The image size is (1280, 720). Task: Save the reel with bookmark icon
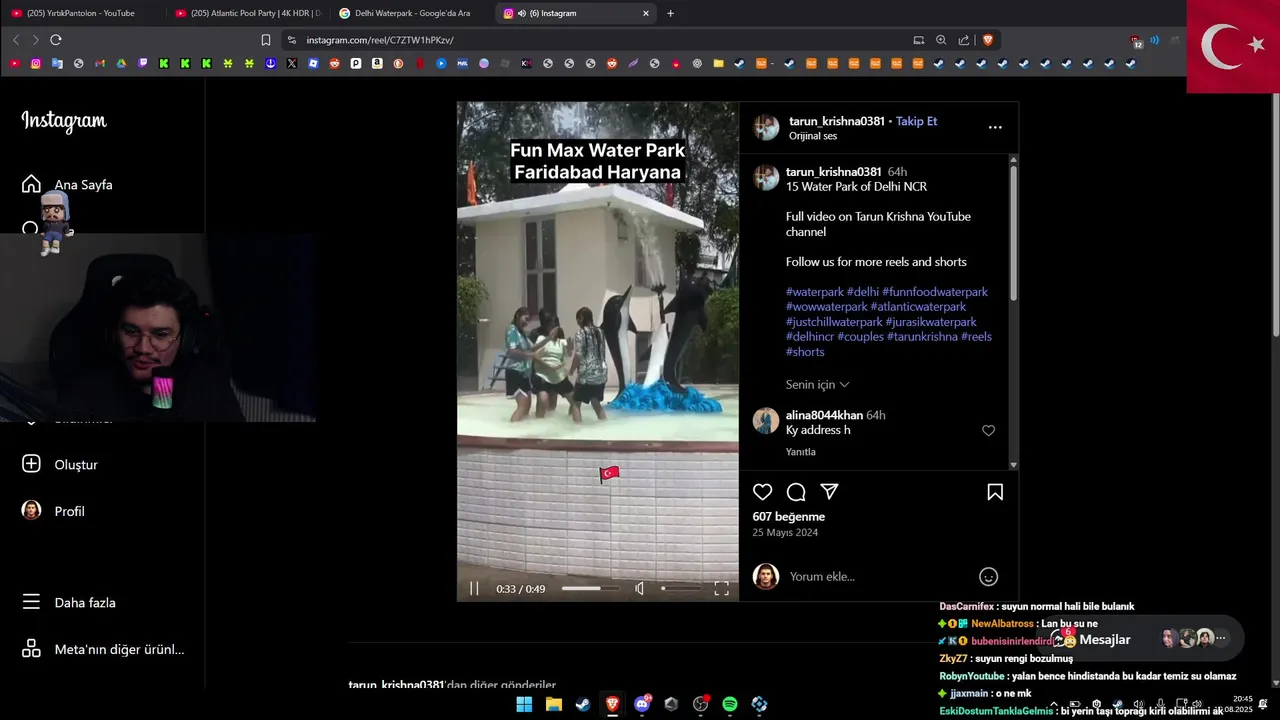pos(995,492)
